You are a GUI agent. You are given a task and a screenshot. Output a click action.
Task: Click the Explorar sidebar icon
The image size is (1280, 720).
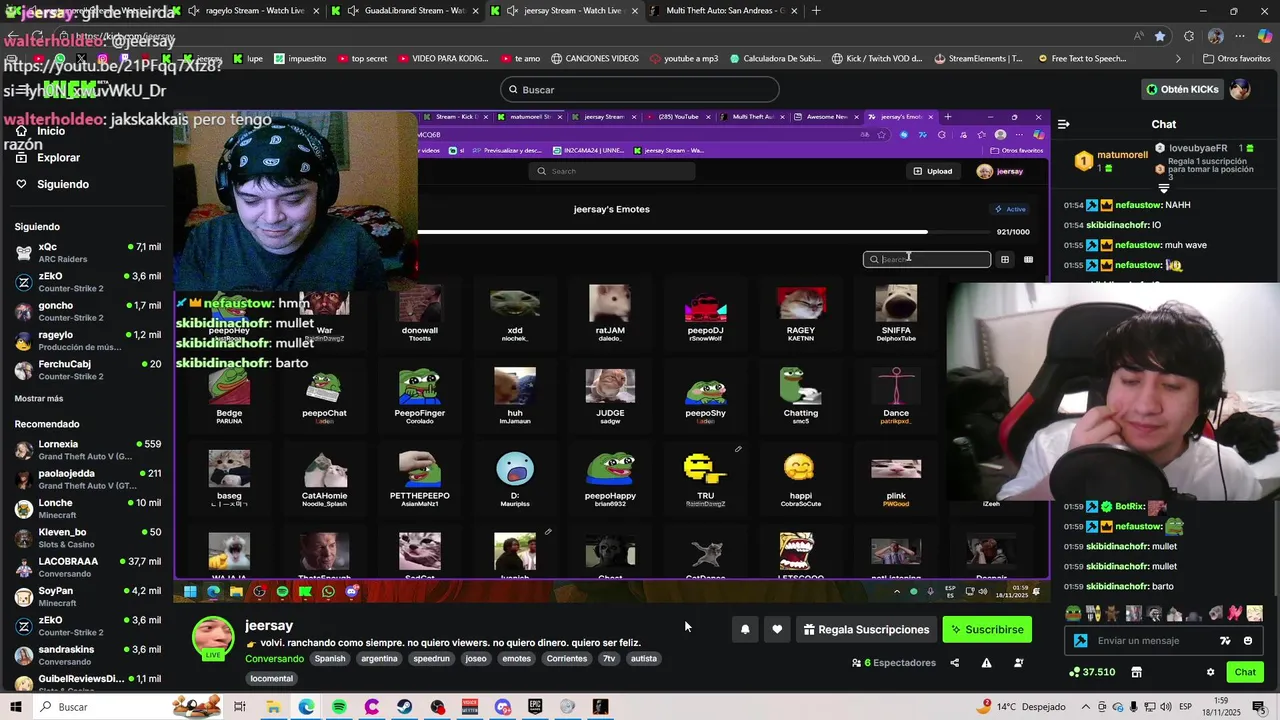21,157
